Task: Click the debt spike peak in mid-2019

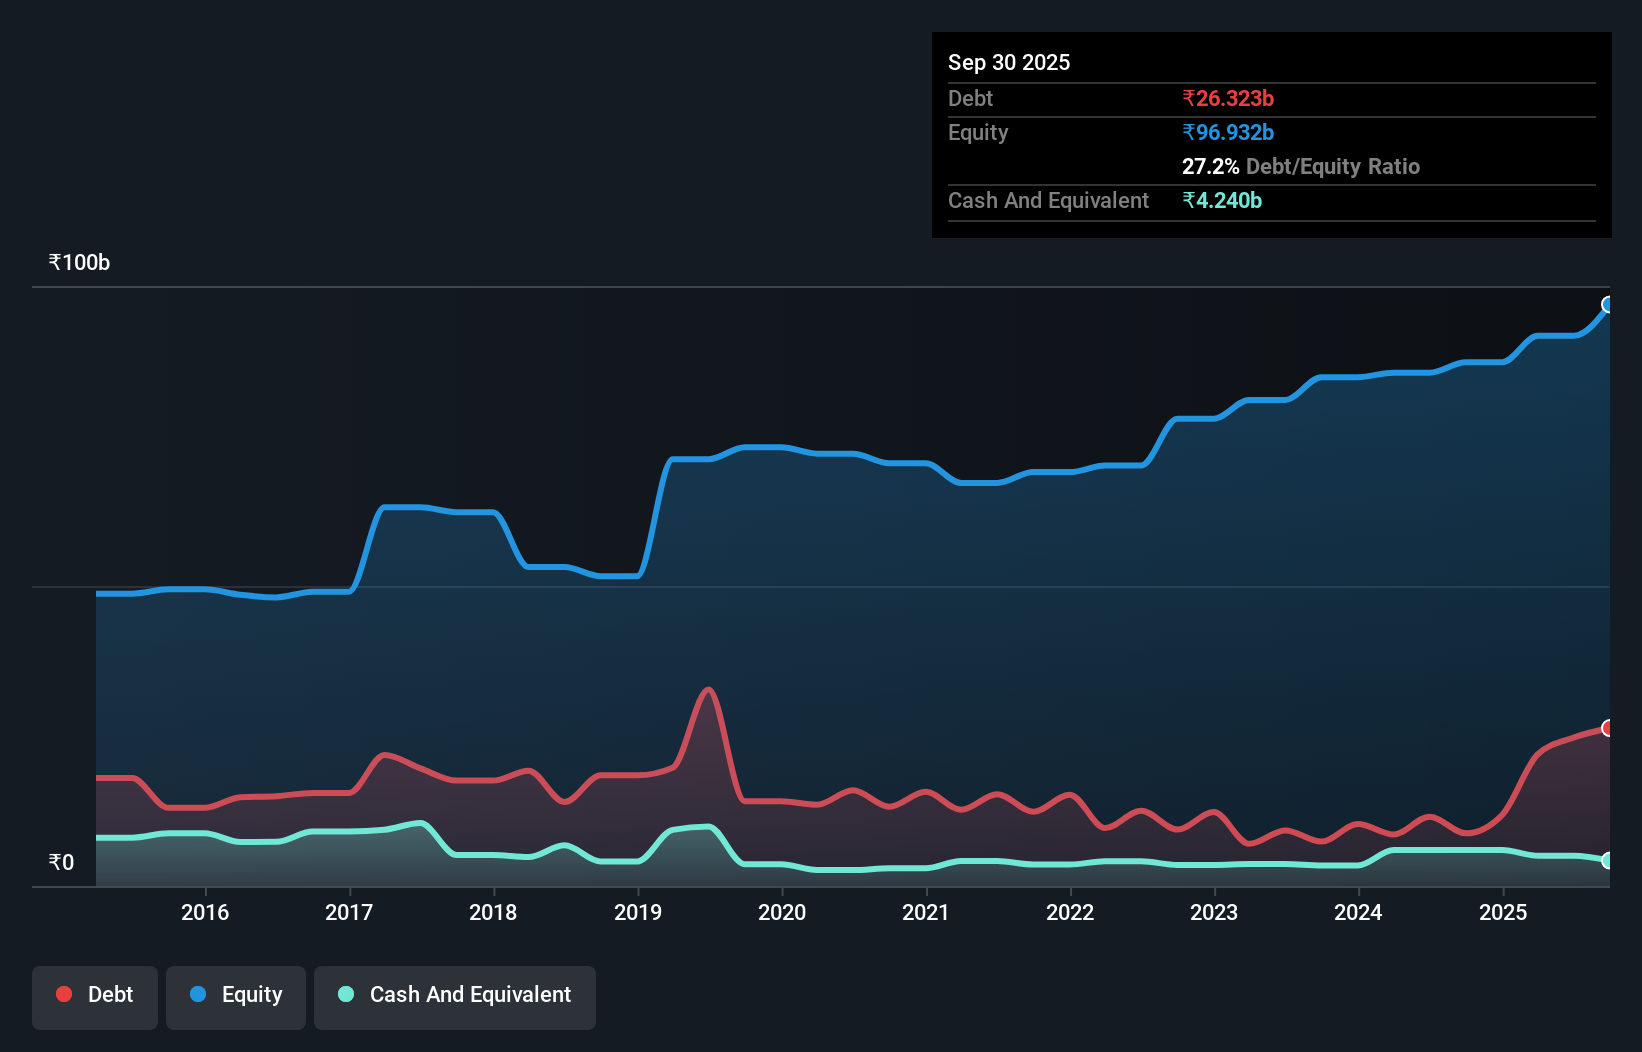Action: pyautogui.click(x=708, y=689)
